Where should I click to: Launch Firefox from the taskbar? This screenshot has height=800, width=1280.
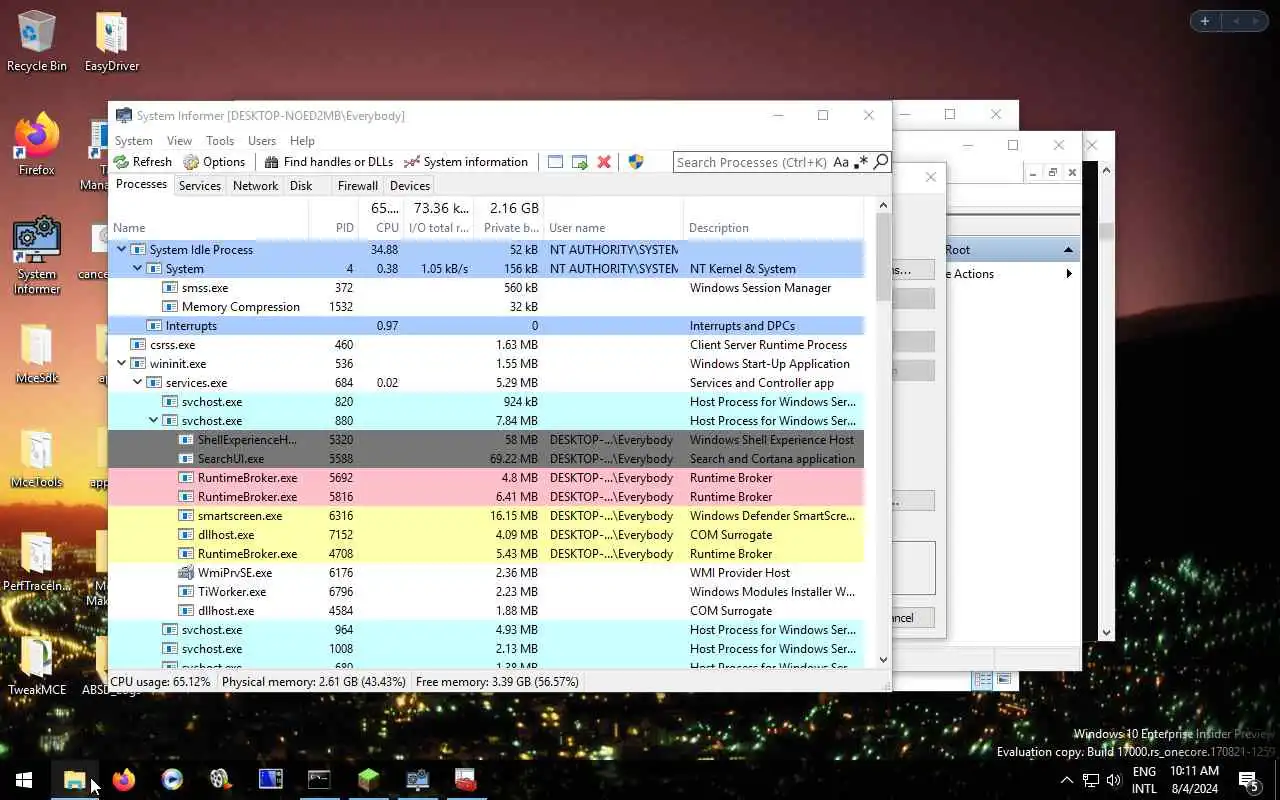123,780
